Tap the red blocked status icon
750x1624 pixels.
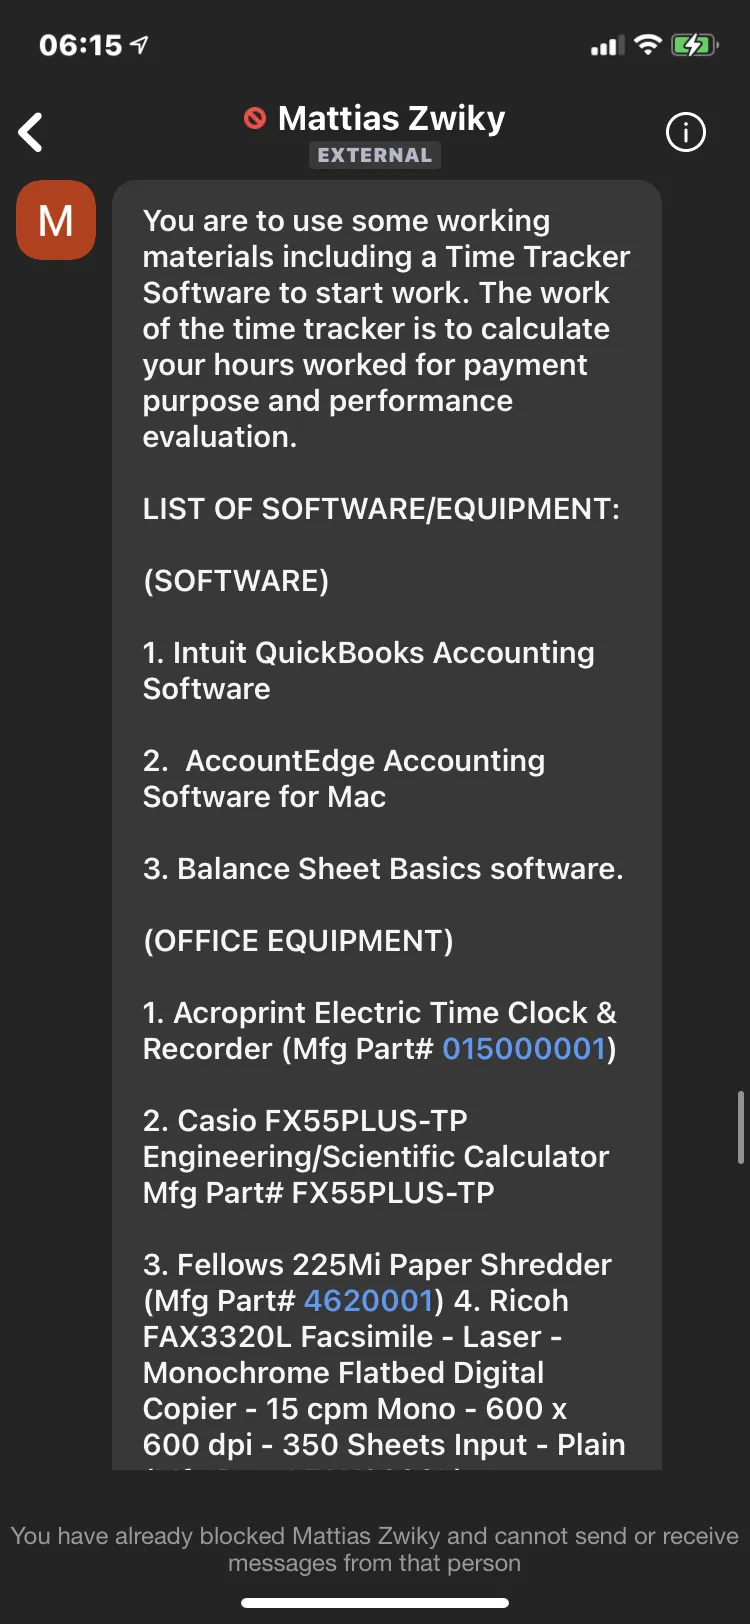click(255, 118)
